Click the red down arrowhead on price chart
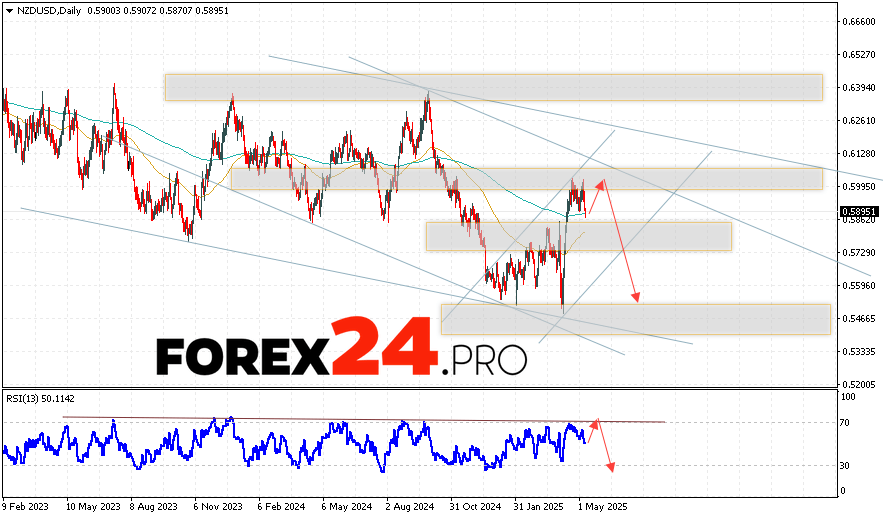883x518 pixels. pos(635,298)
